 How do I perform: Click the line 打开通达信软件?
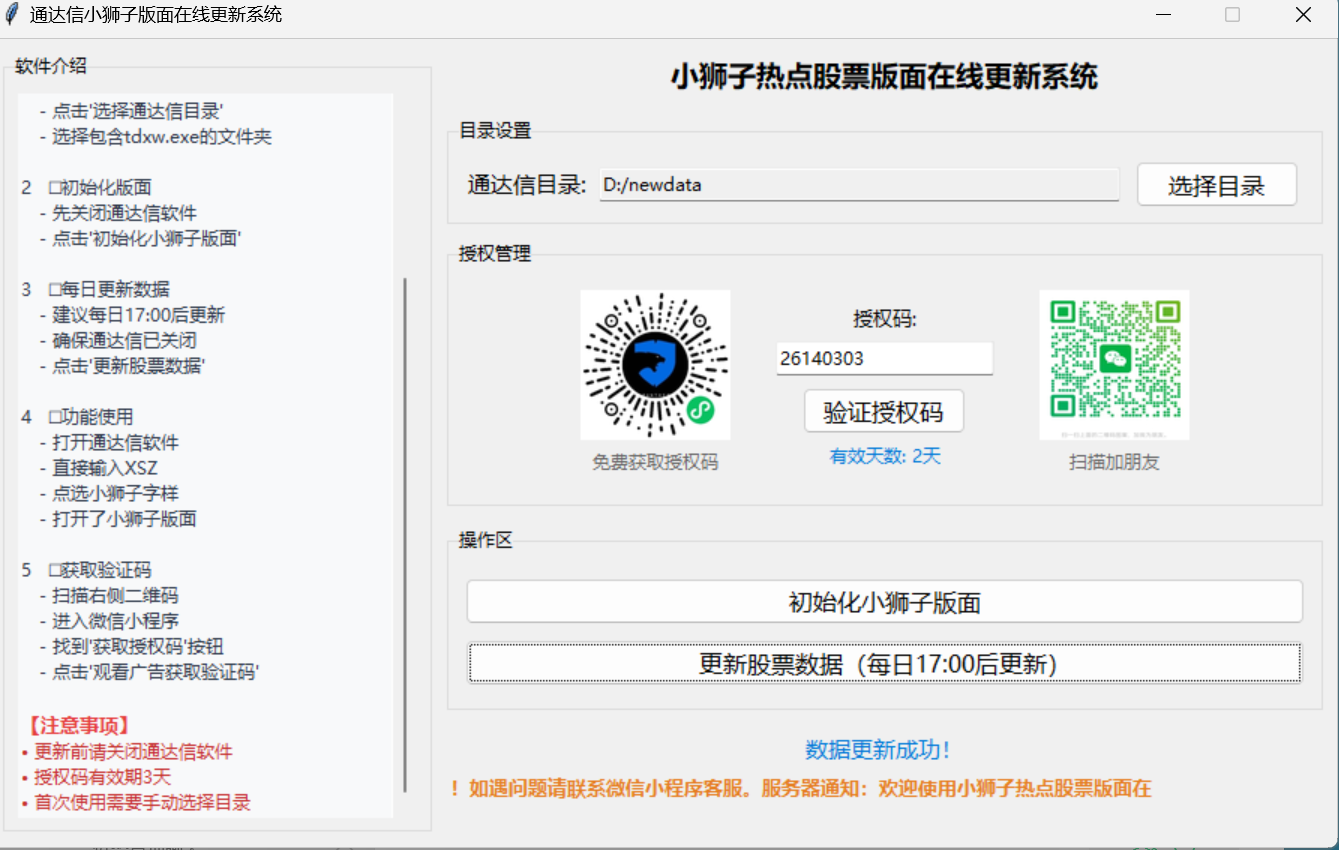[108, 442]
